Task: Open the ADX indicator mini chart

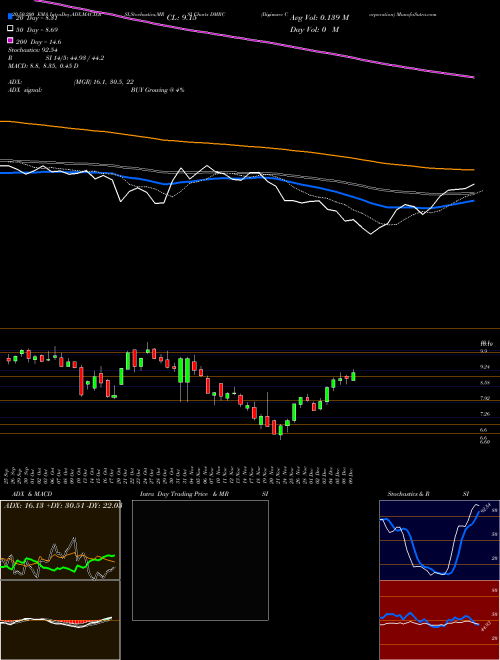Action: pos(60,540)
